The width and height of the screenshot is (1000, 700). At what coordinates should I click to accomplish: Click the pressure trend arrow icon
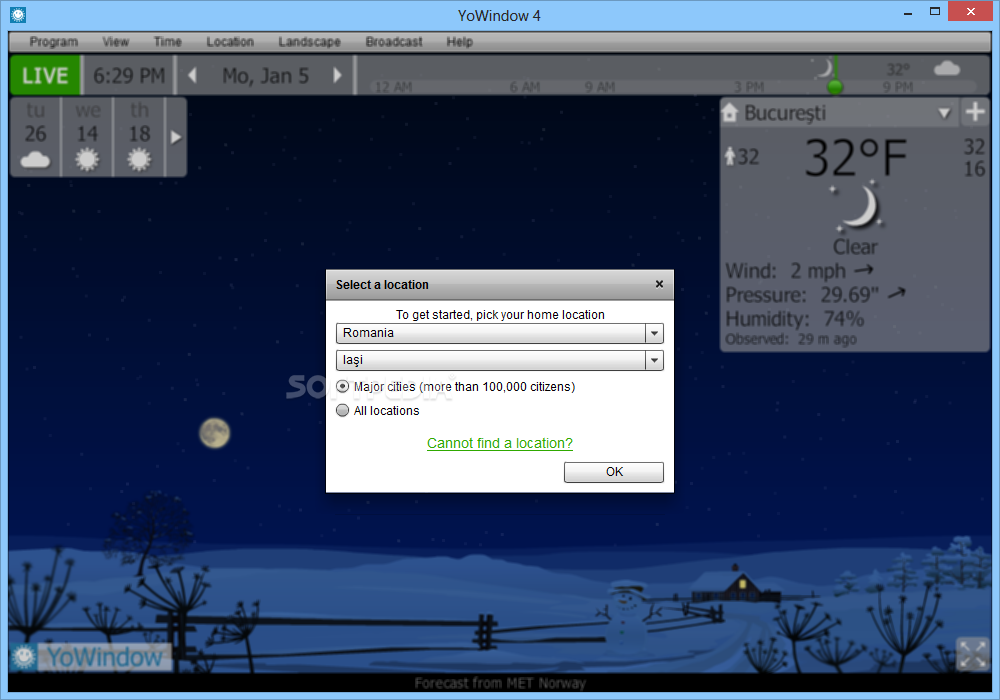[x=897, y=293]
